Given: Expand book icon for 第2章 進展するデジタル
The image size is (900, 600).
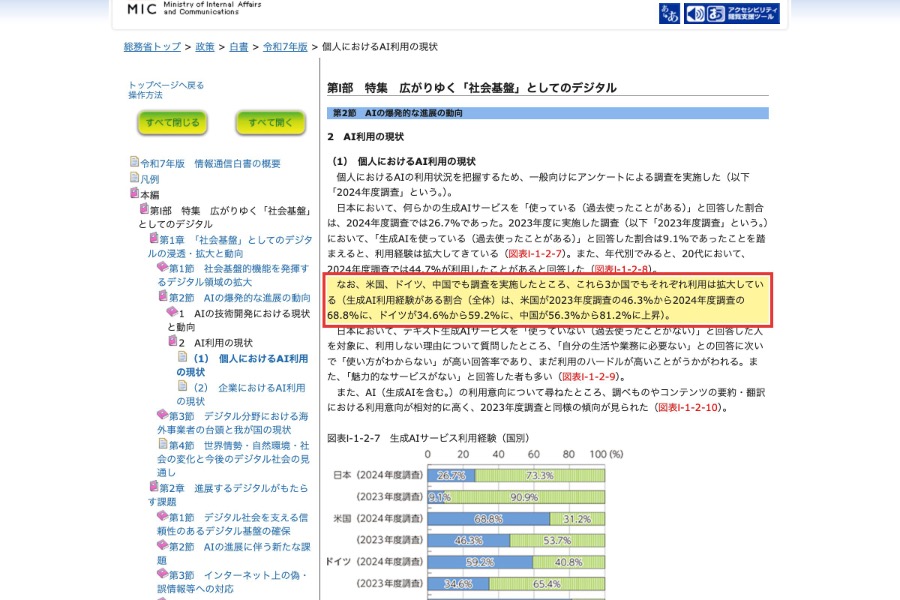Looking at the screenshot, I should (x=154, y=486).
